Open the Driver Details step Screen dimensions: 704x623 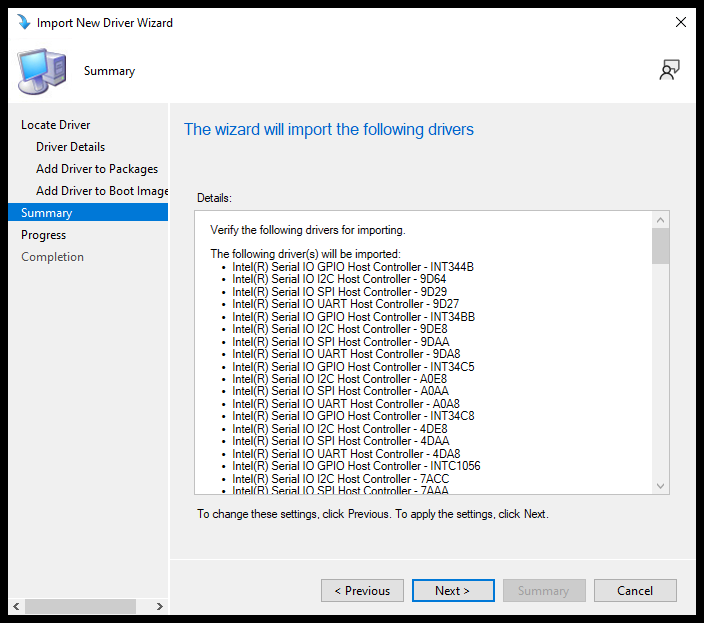click(x=70, y=147)
